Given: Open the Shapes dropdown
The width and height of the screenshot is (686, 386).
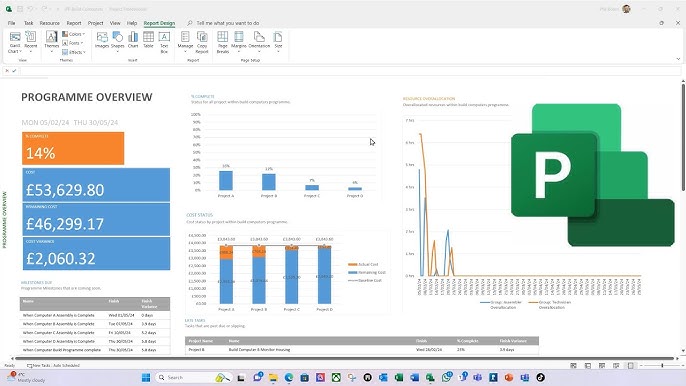Looking at the screenshot, I should [117, 42].
